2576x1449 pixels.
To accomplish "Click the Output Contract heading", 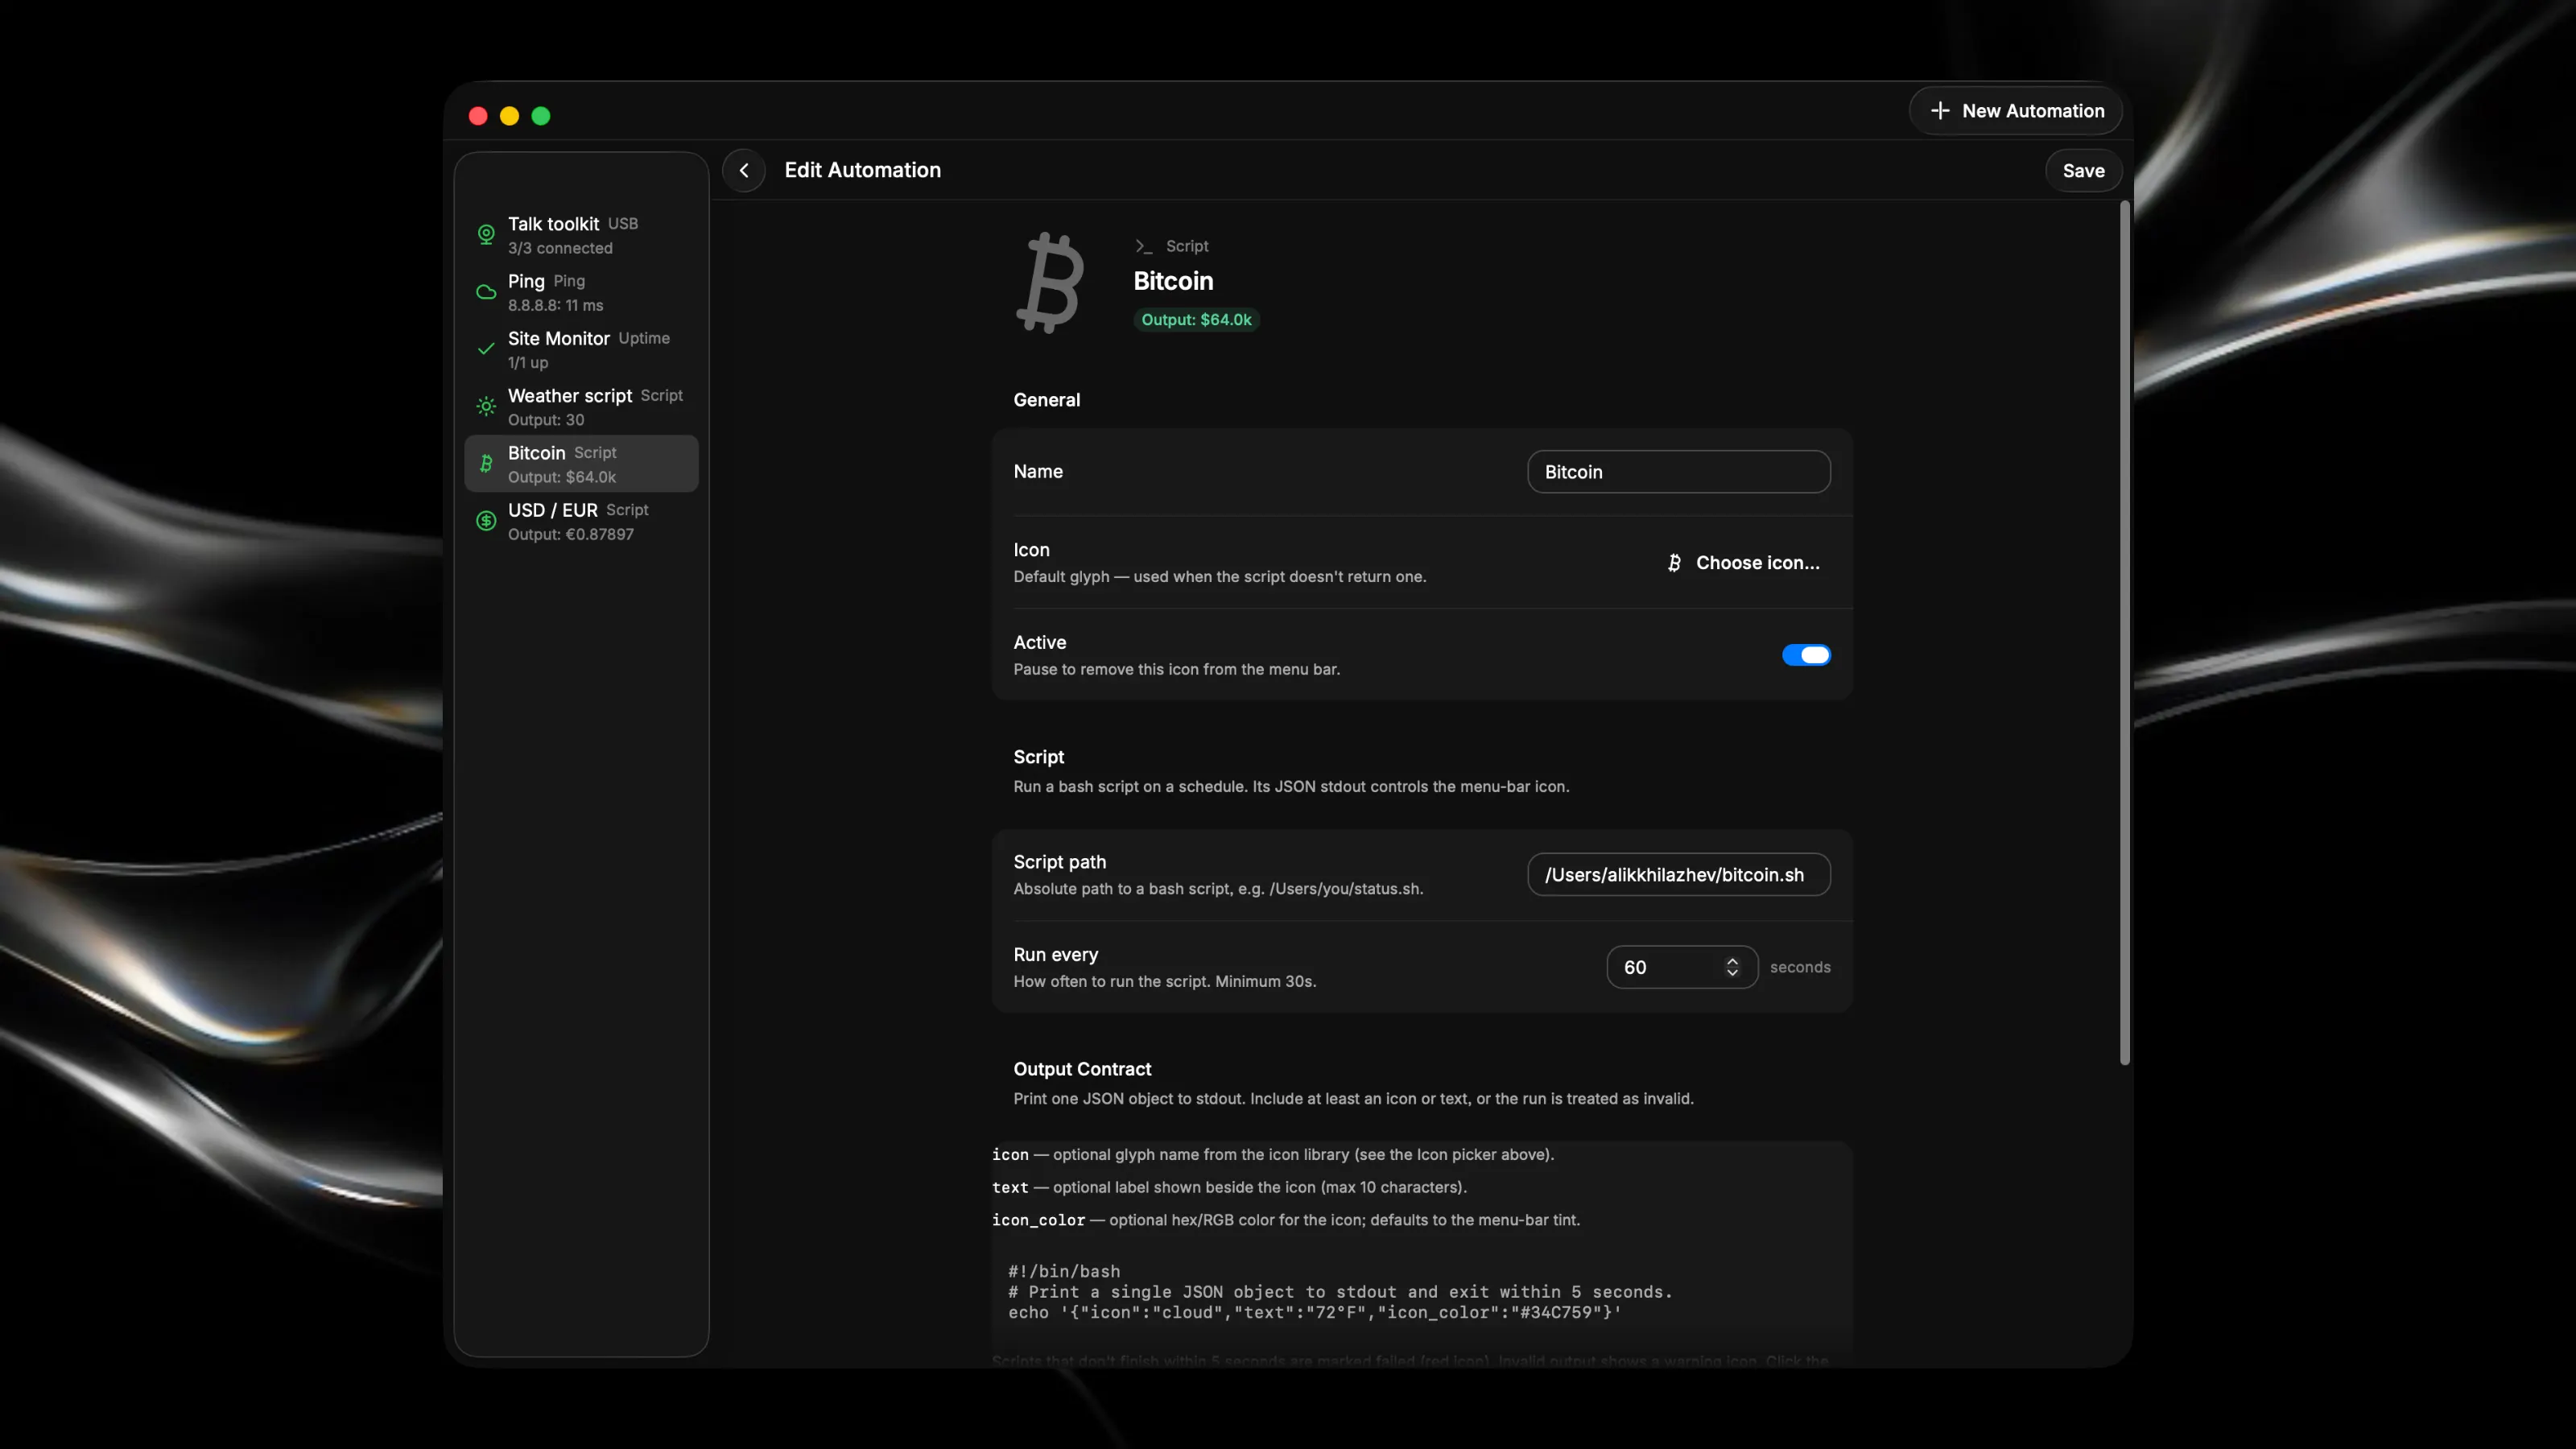I will (1082, 1069).
